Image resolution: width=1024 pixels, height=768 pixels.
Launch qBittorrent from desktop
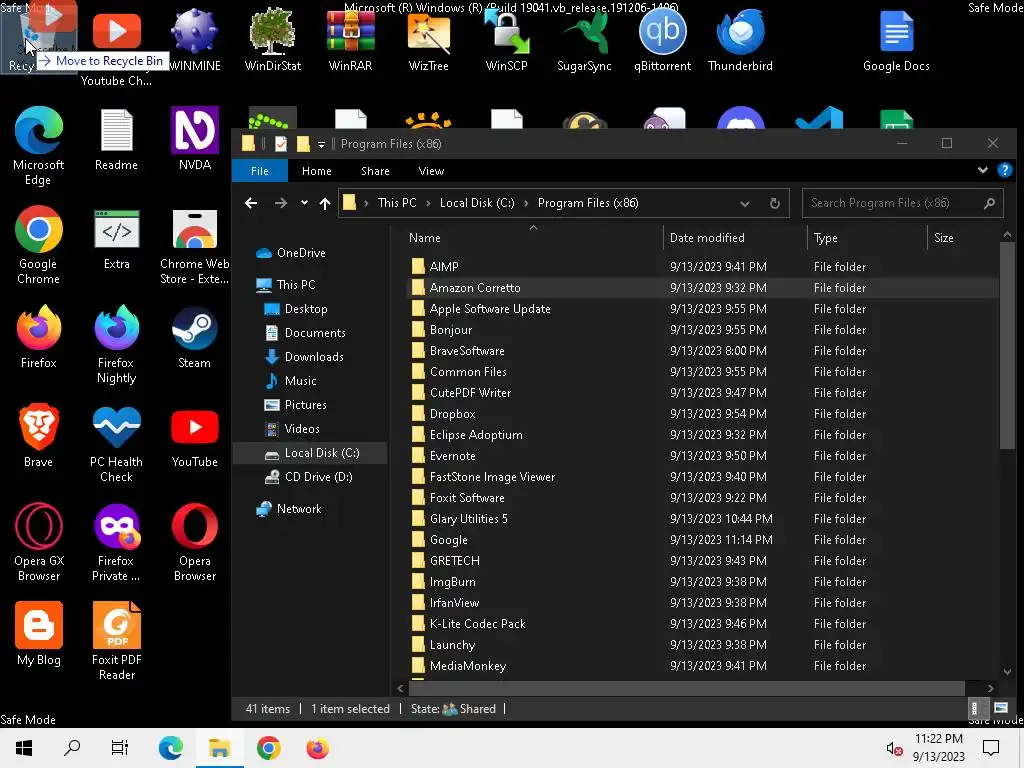(662, 39)
